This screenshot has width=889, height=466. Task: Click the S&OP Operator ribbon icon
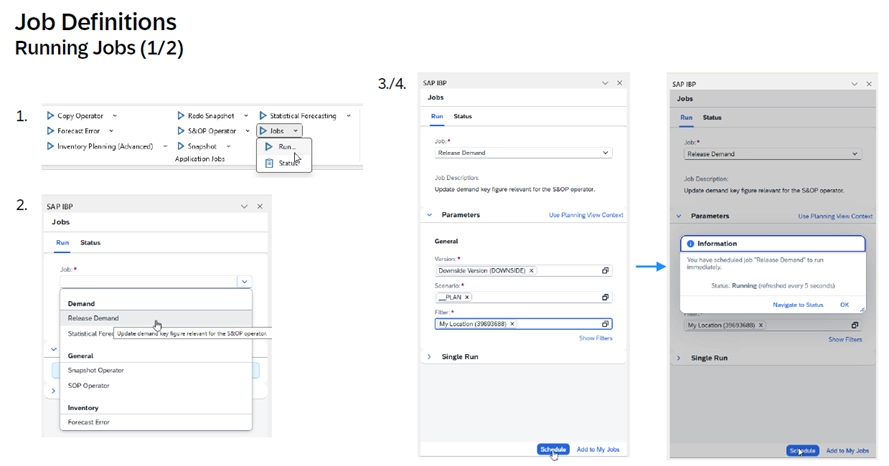coord(181,131)
